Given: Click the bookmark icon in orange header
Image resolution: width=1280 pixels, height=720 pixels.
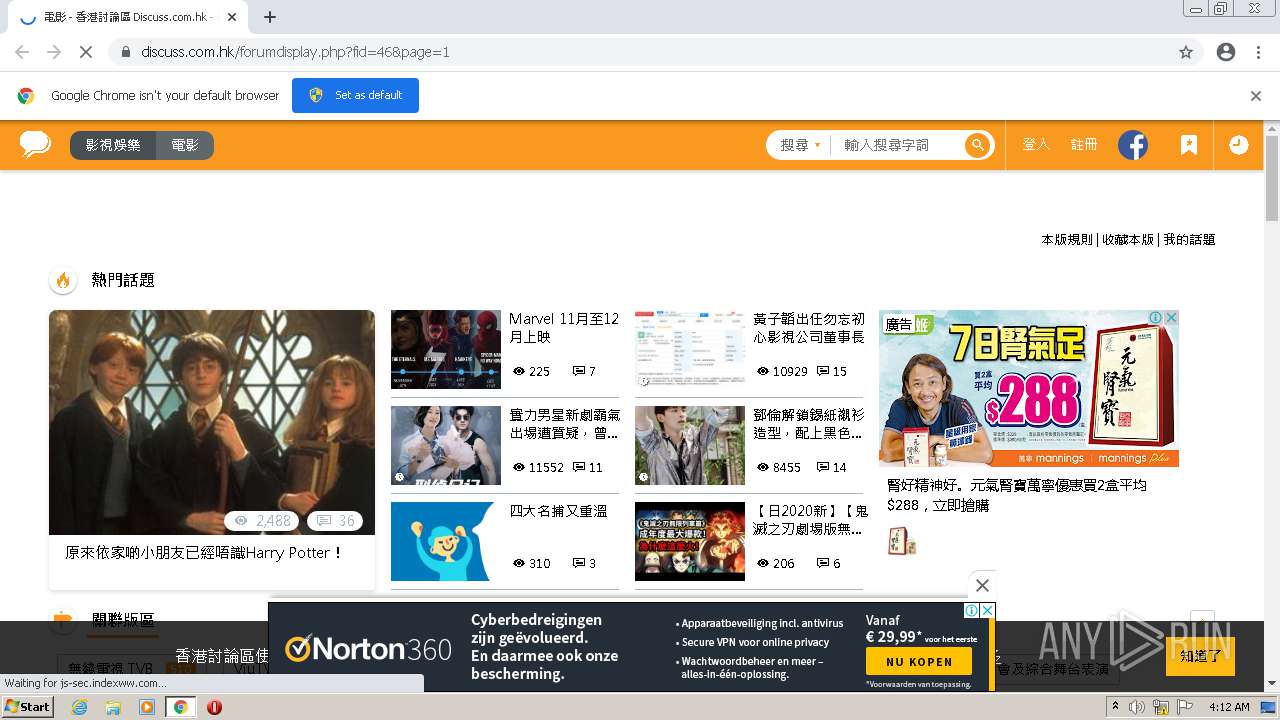Looking at the screenshot, I should click(x=1188, y=145).
